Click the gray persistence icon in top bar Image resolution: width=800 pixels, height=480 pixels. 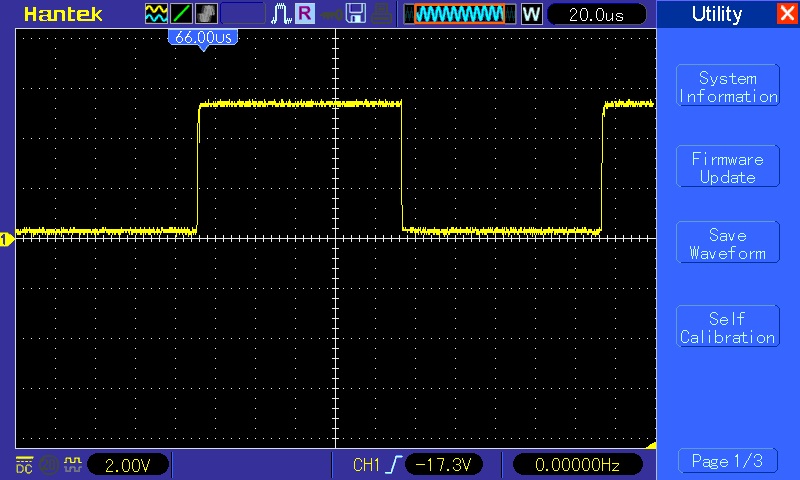point(206,14)
